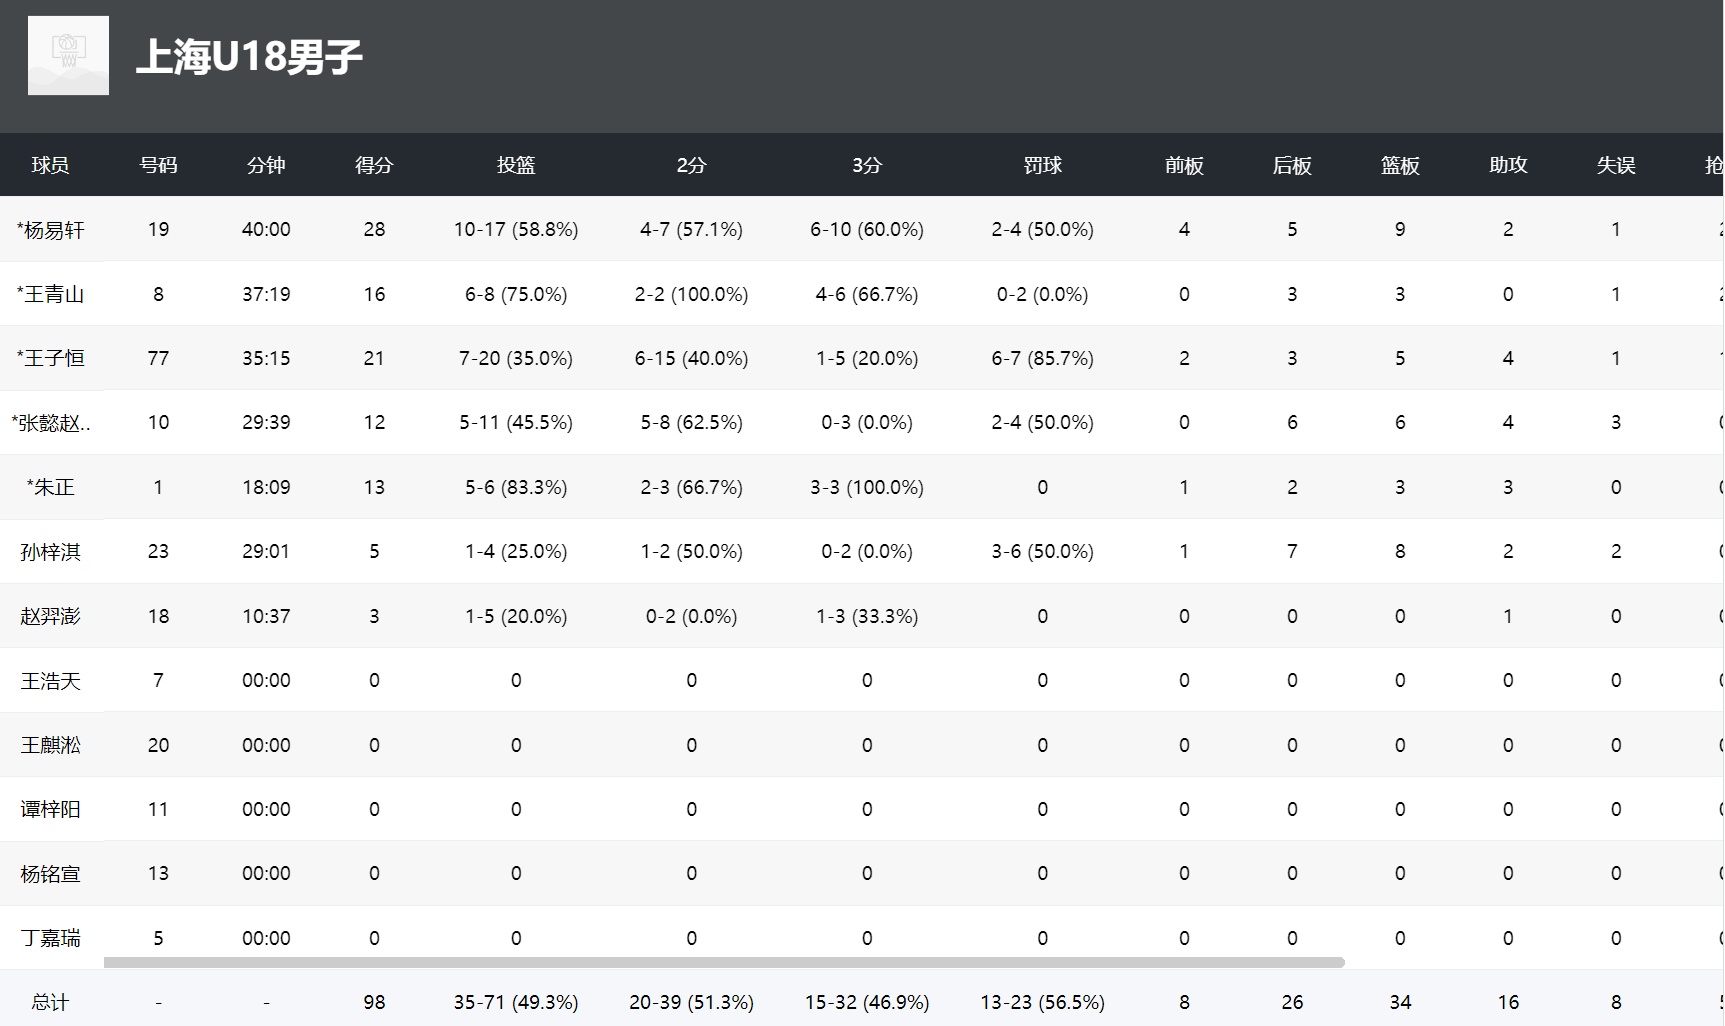Select player 赵羿澎's name
The width and height of the screenshot is (1725, 1026).
click(51, 616)
